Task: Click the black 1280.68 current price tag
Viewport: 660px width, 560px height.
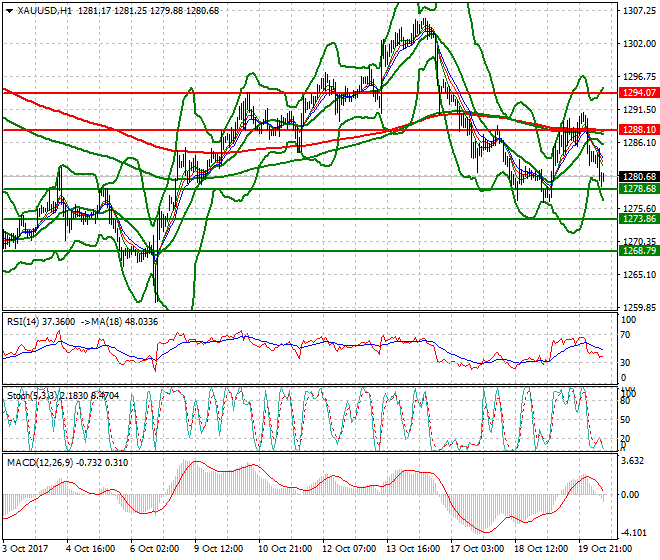Action: pos(631,177)
